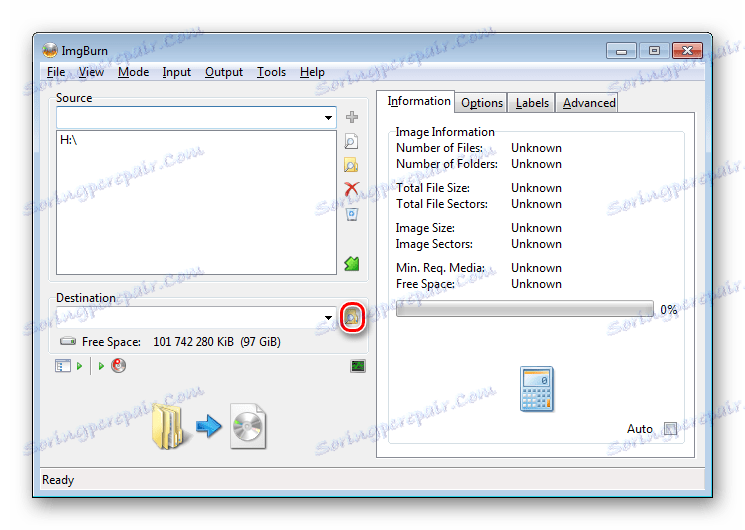Click the Ready status bar text
The width and height of the screenshot is (745, 530).
click(x=58, y=480)
